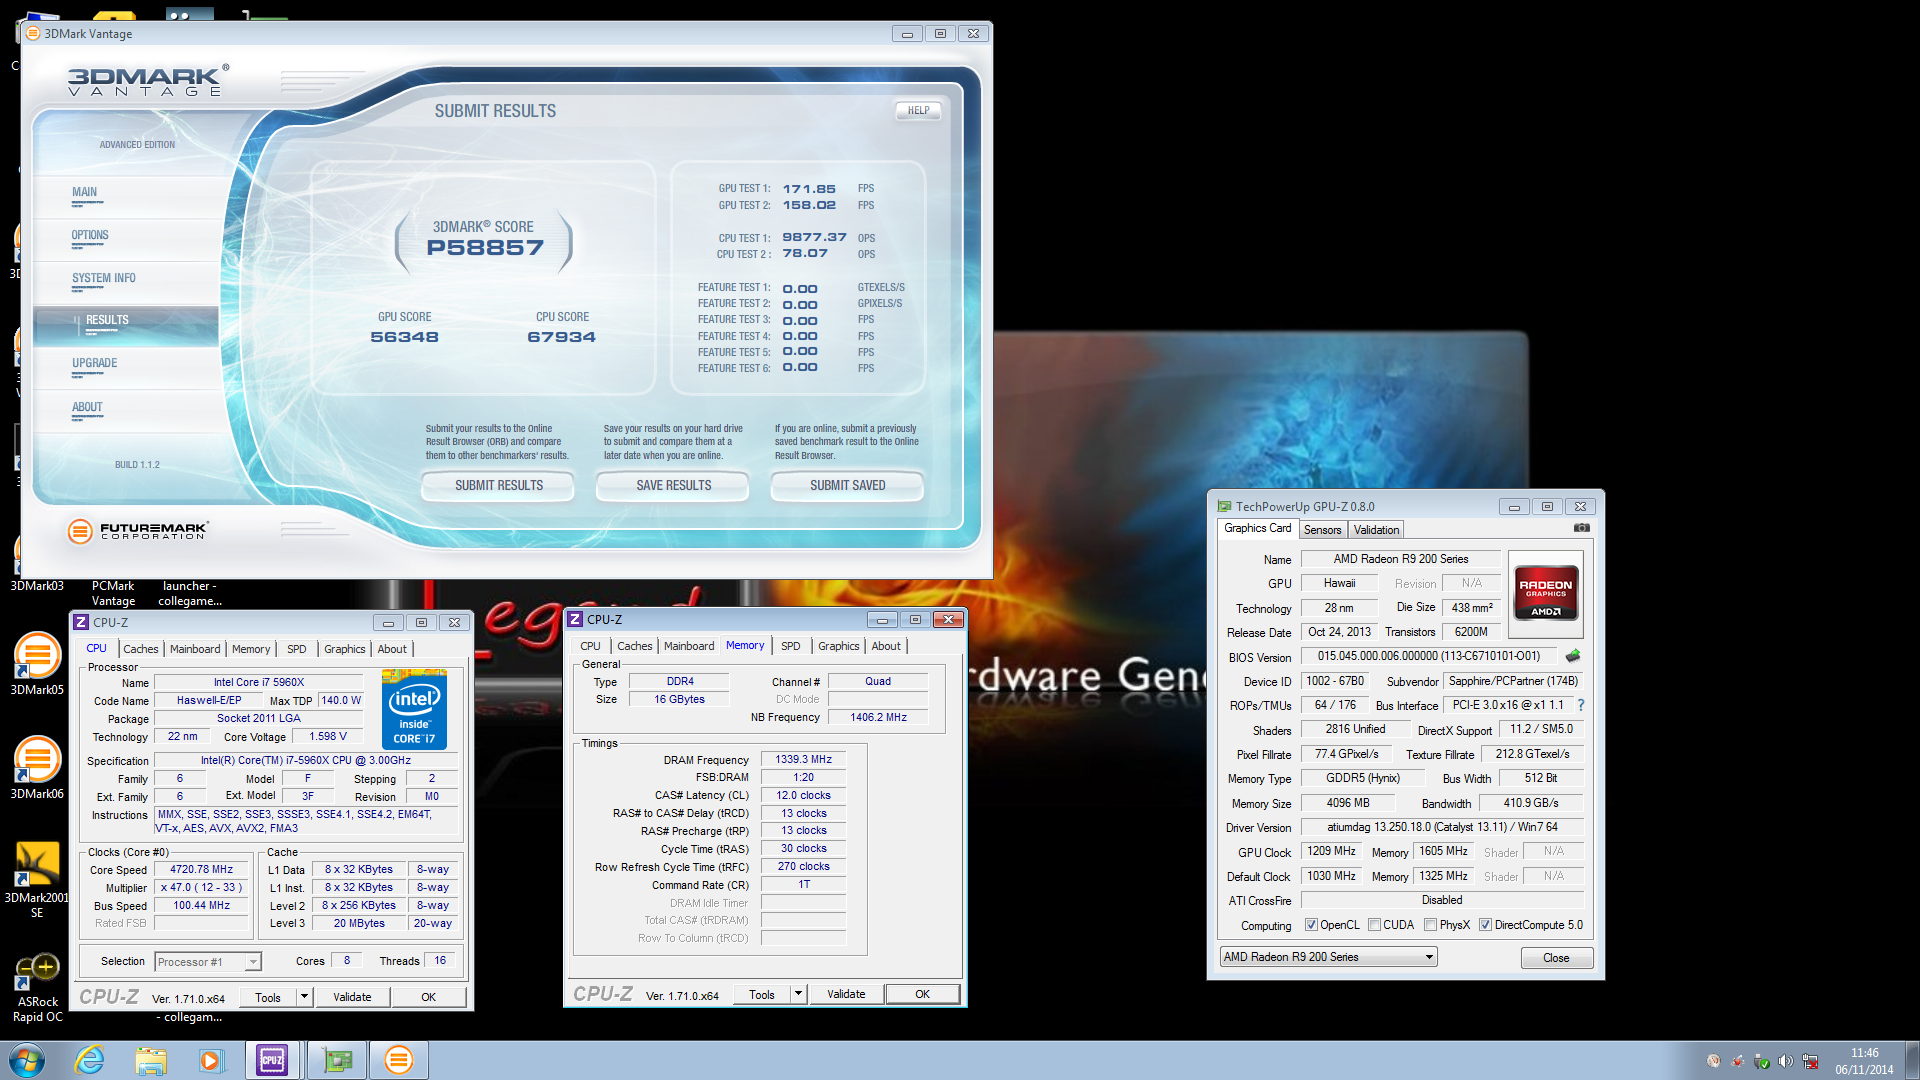Click the P58857 3DMark score
The width and height of the screenshot is (1920, 1080).
[485, 248]
